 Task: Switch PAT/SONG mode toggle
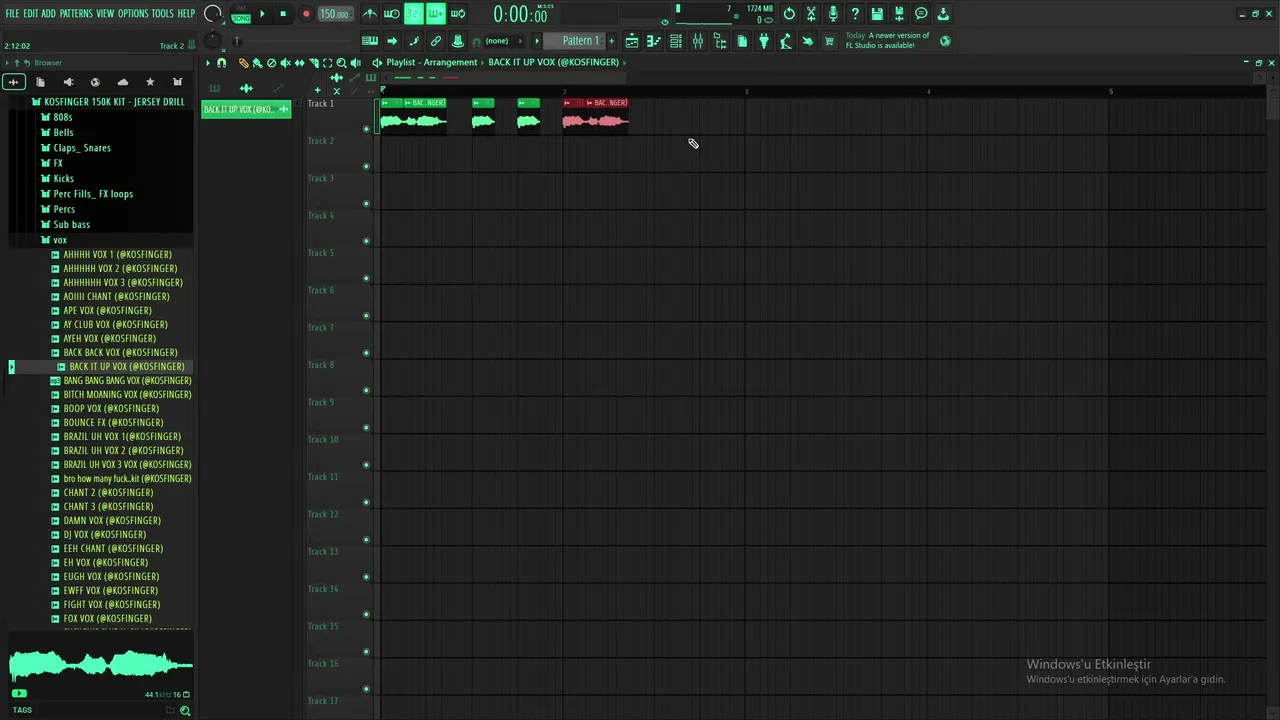point(241,14)
